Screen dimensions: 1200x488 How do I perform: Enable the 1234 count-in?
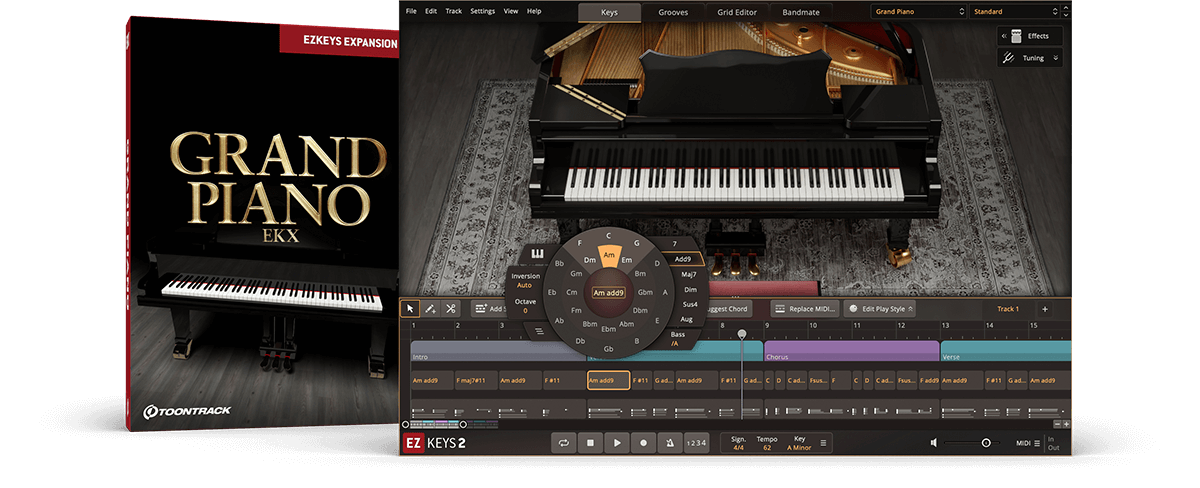pyautogui.click(x=696, y=443)
